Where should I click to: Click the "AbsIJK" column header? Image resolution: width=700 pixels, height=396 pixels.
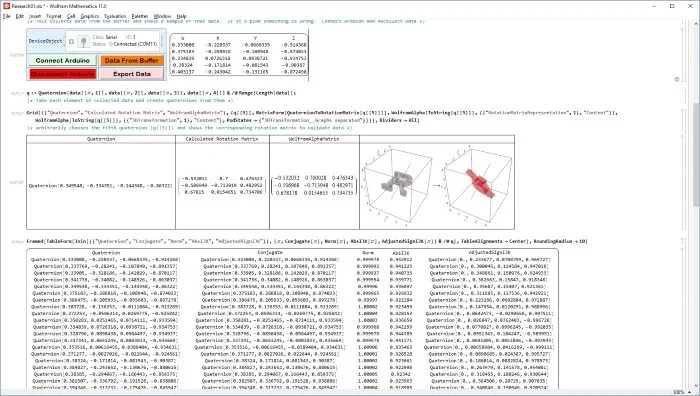[x=400, y=252]
